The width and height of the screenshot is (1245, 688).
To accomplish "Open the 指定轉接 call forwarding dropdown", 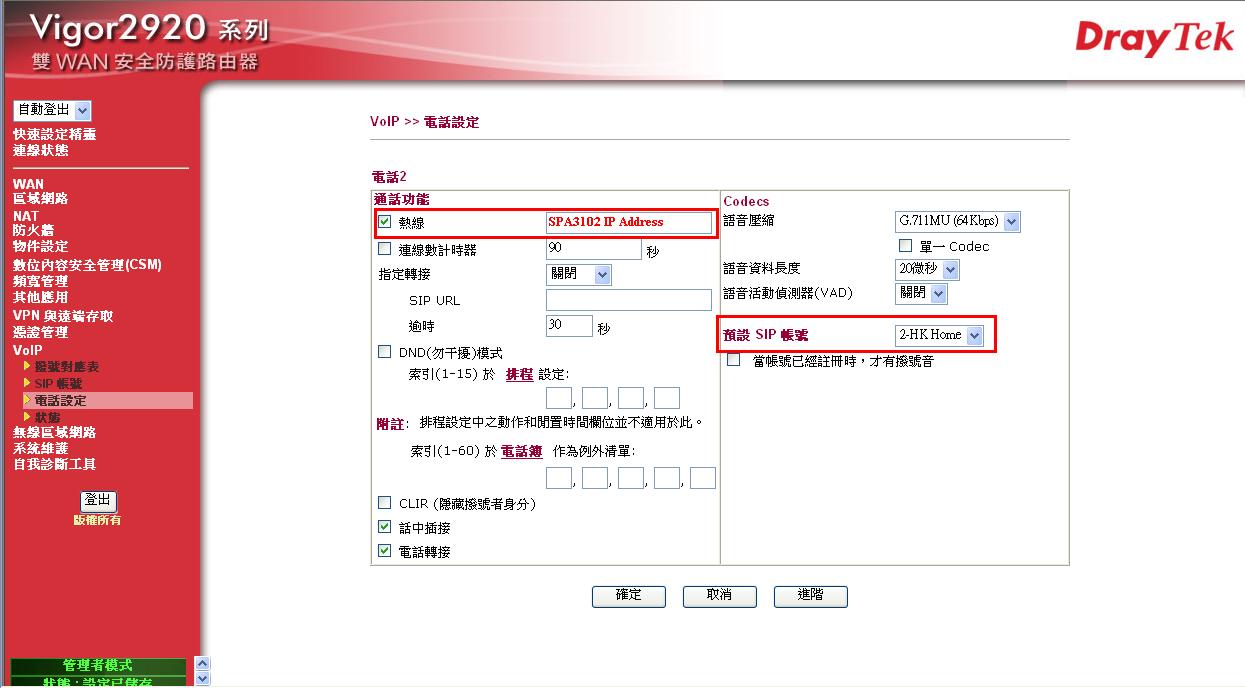I will click(x=579, y=274).
